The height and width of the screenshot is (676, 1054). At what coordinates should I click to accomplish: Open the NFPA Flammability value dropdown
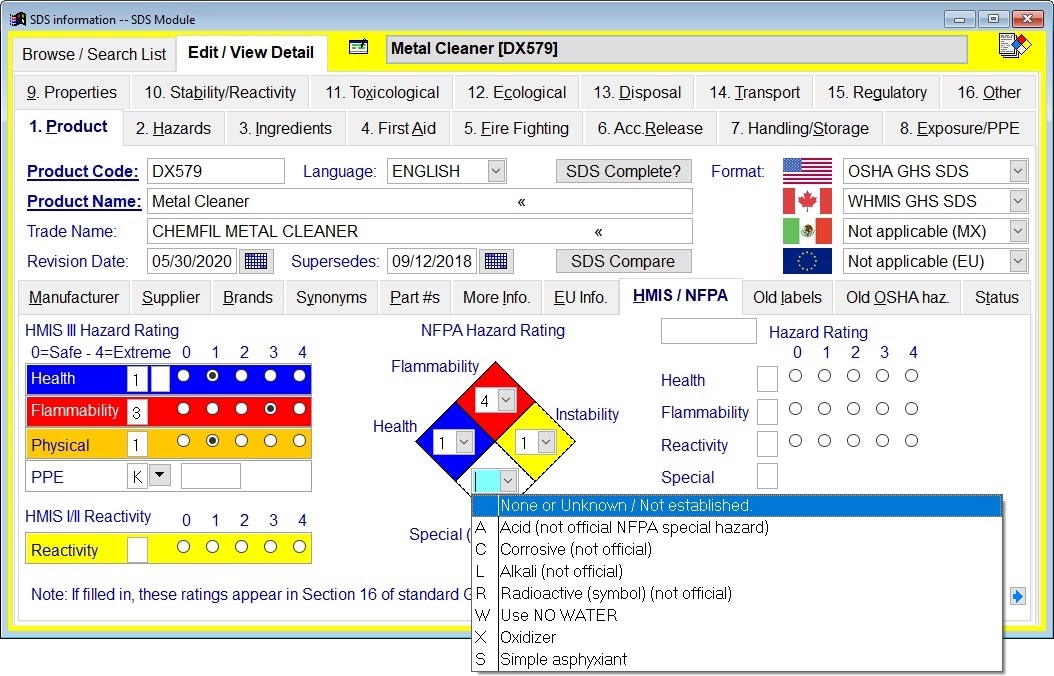[506, 400]
